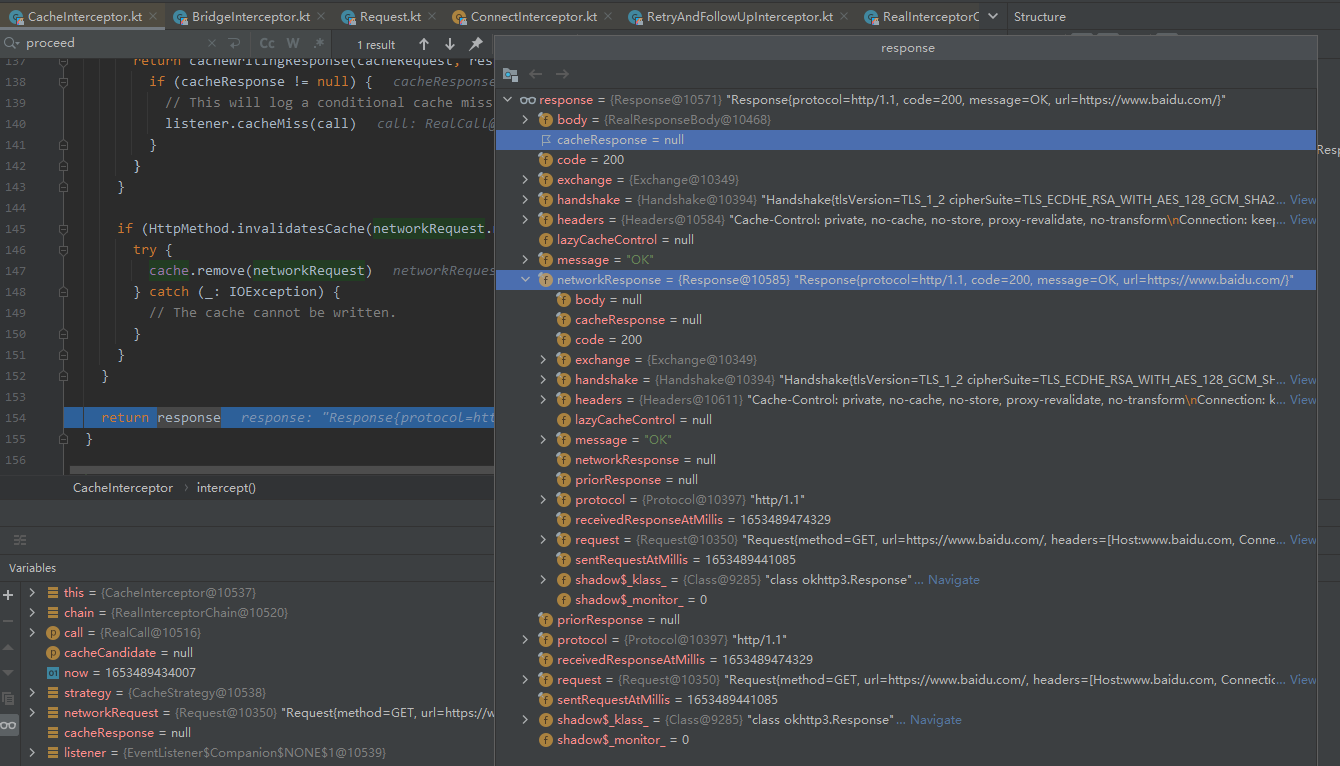
Task: Click the 'now' variable primitive icon
Action: tap(53, 673)
